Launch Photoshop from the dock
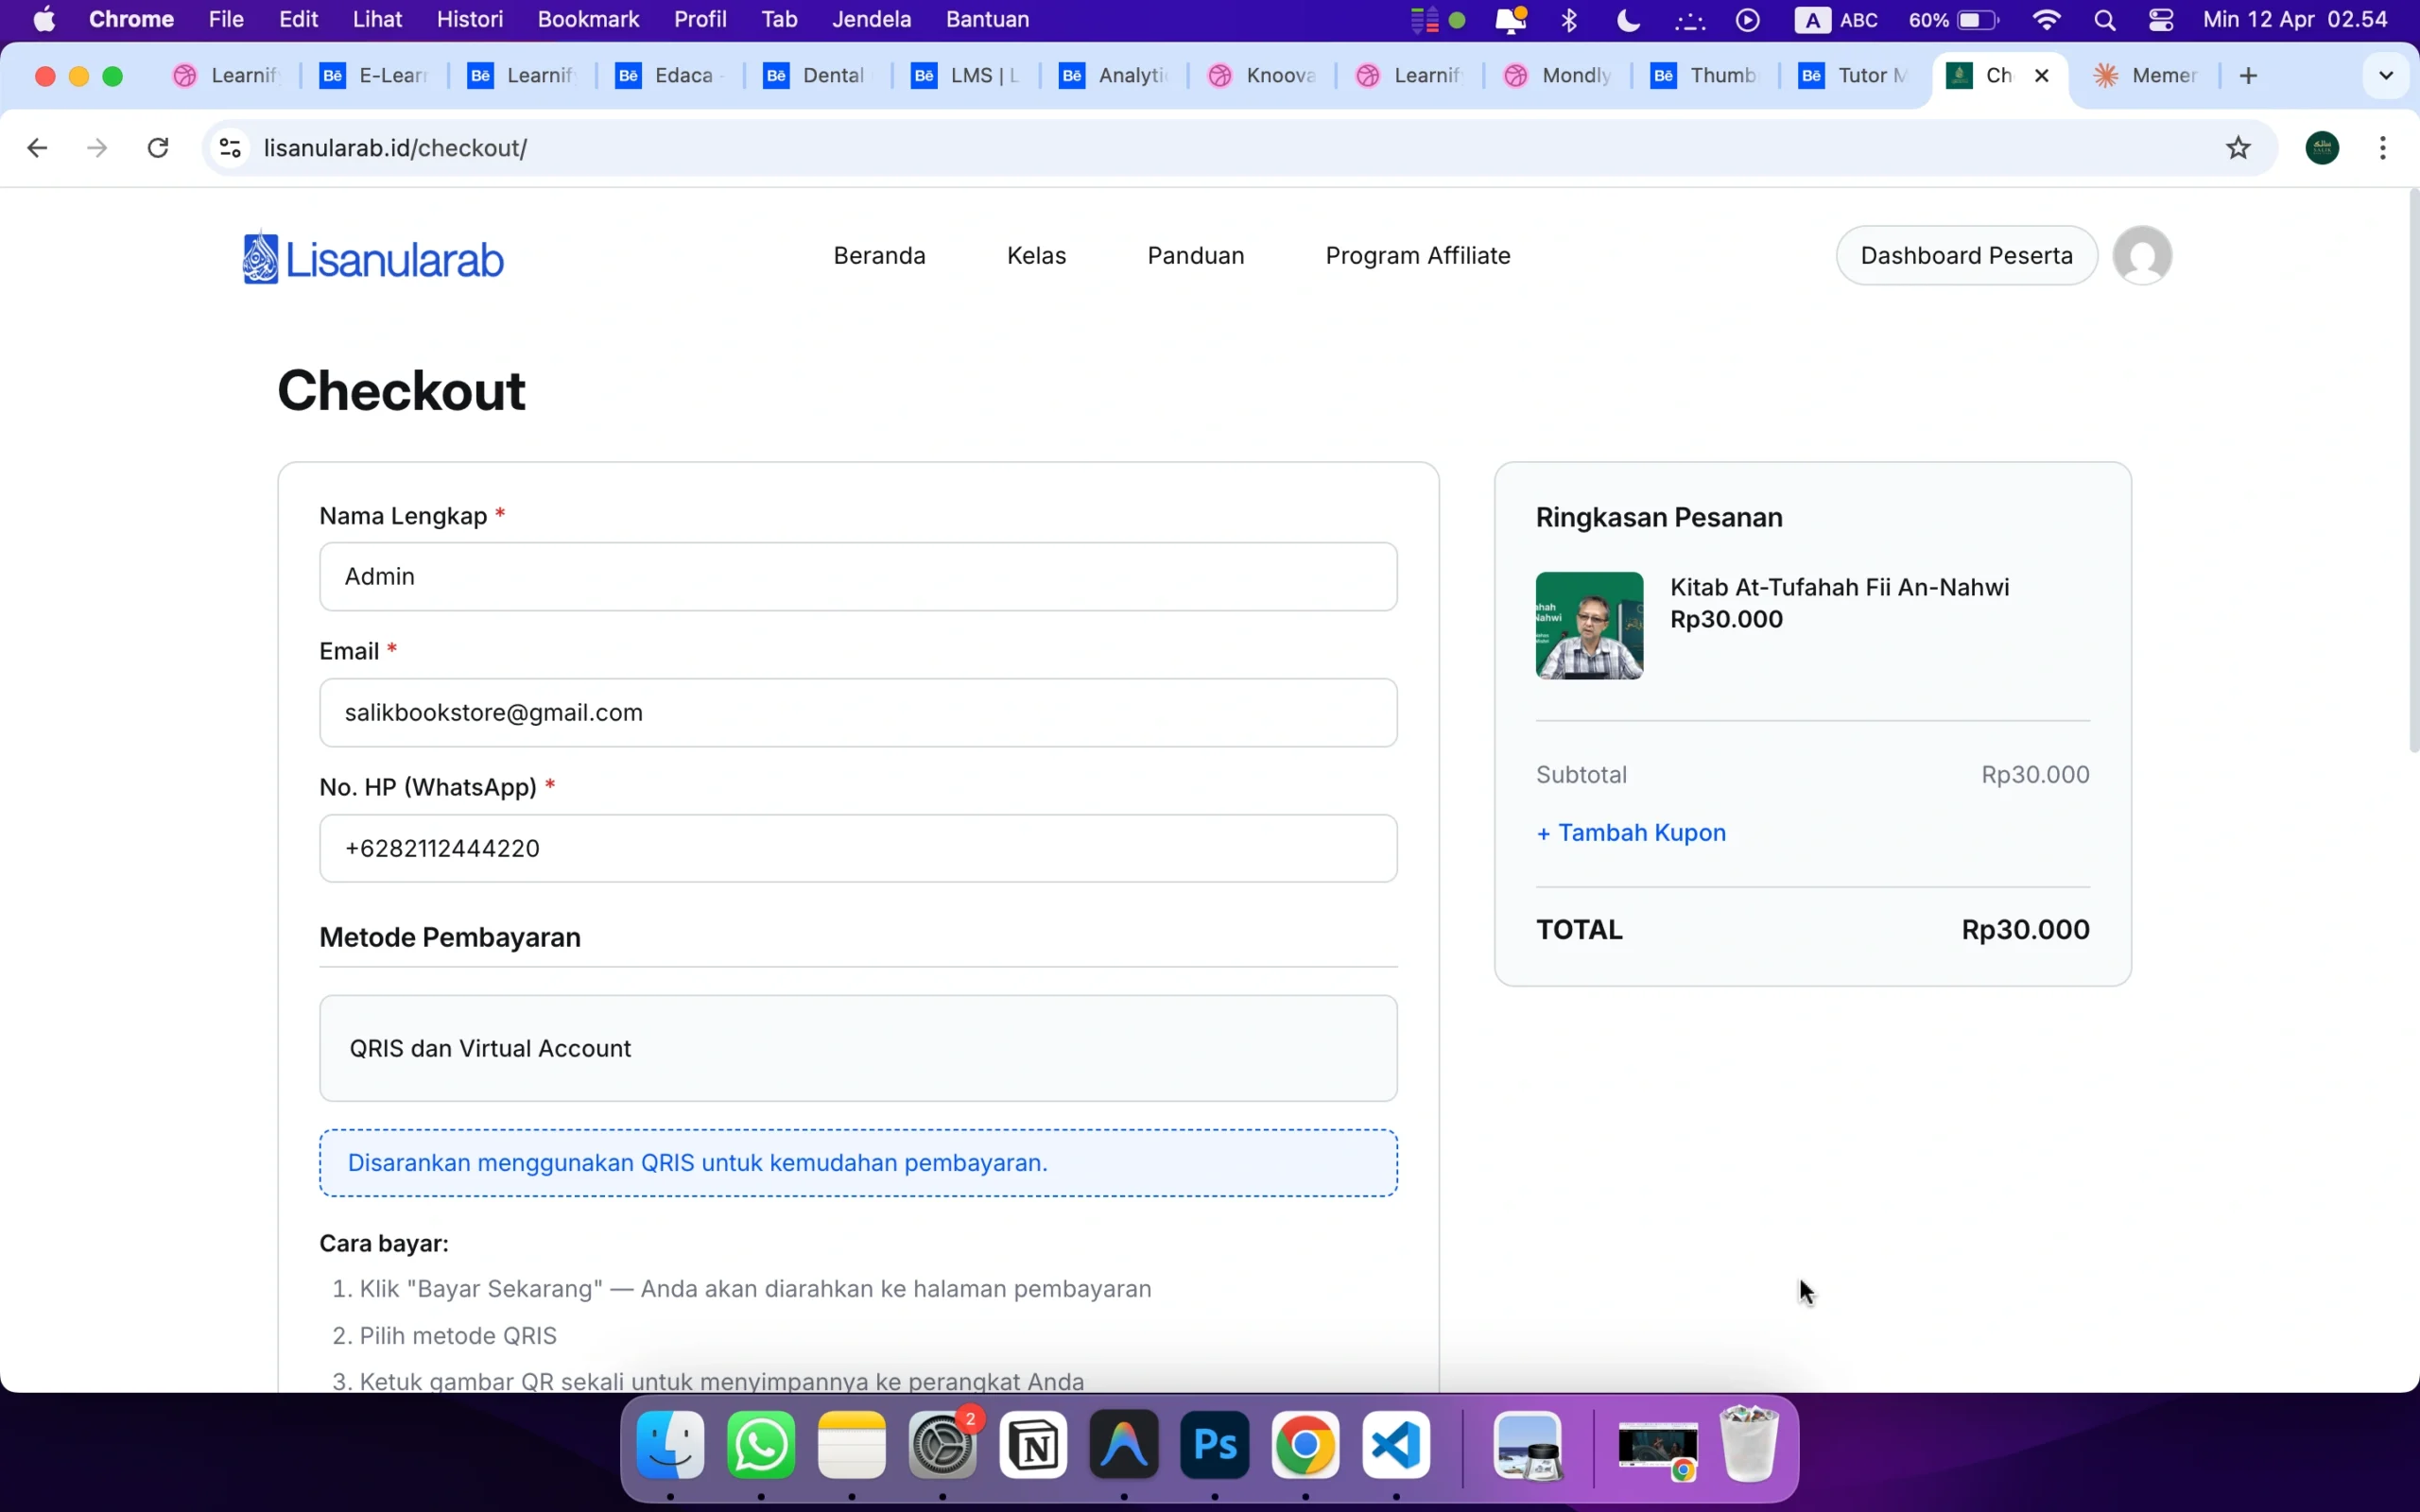Image resolution: width=2420 pixels, height=1512 pixels. 1214,1445
